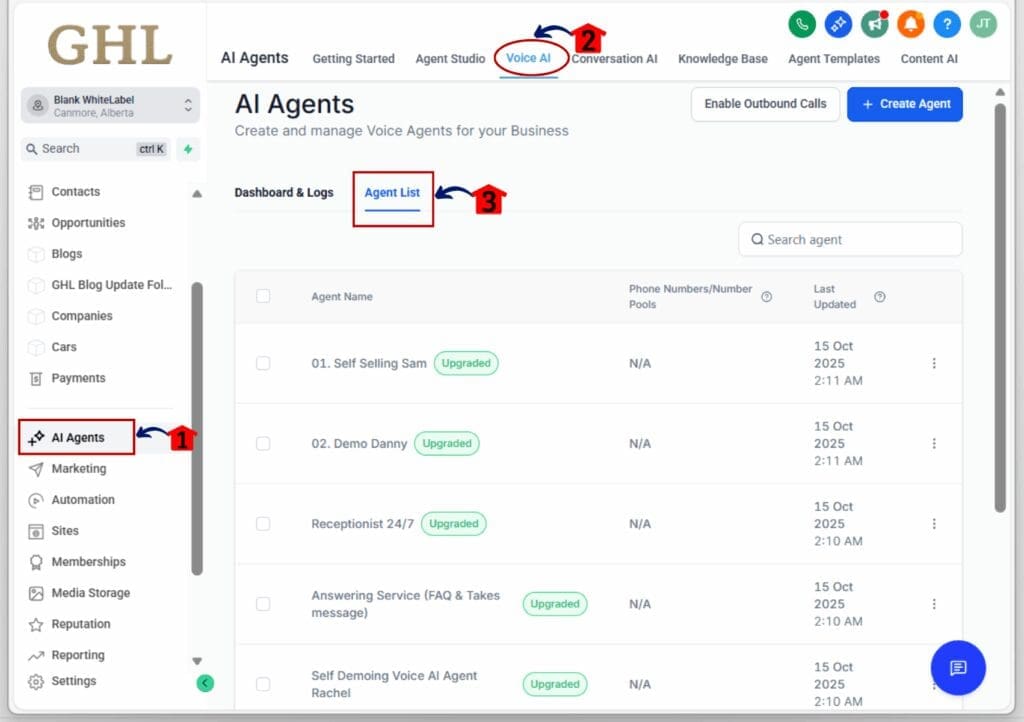Select the AI Agents sparkle icon in sidebar

point(36,437)
